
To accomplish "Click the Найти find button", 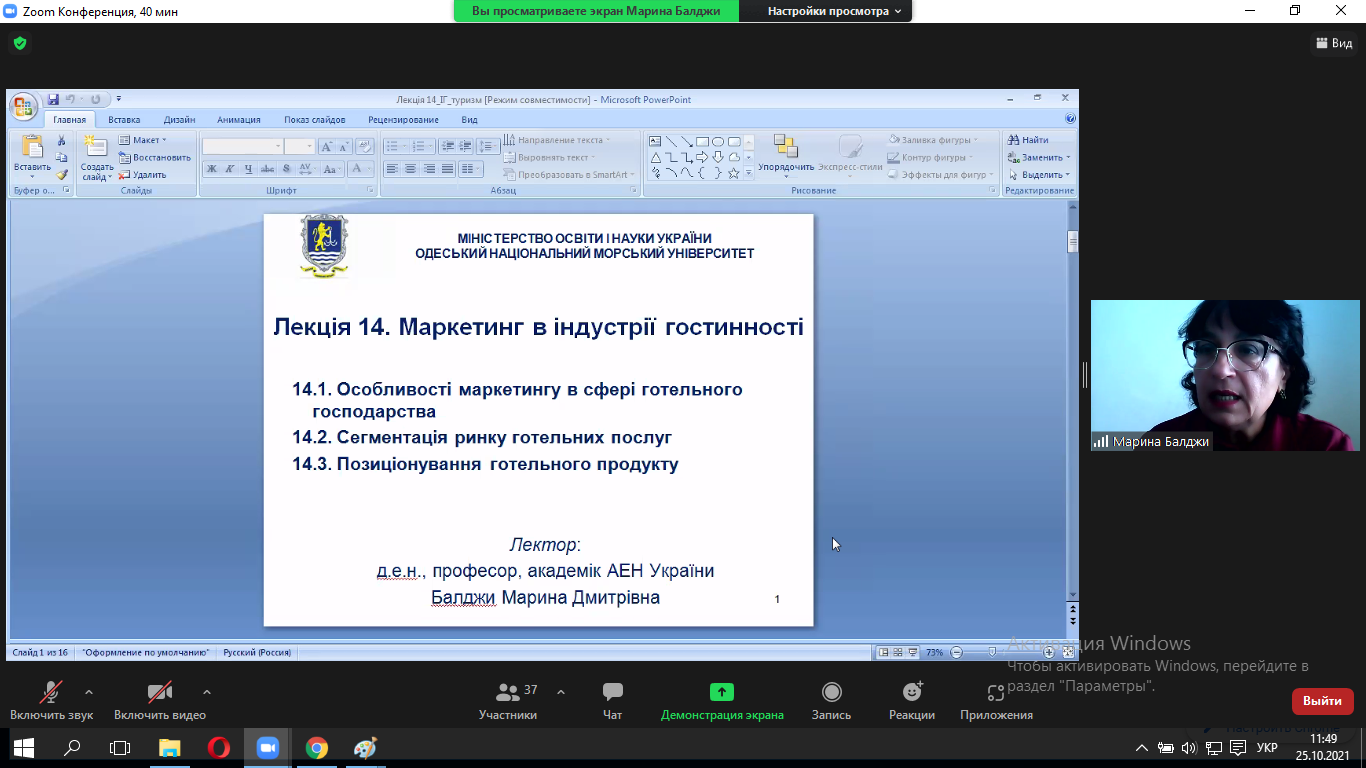I will [1029, 140].
